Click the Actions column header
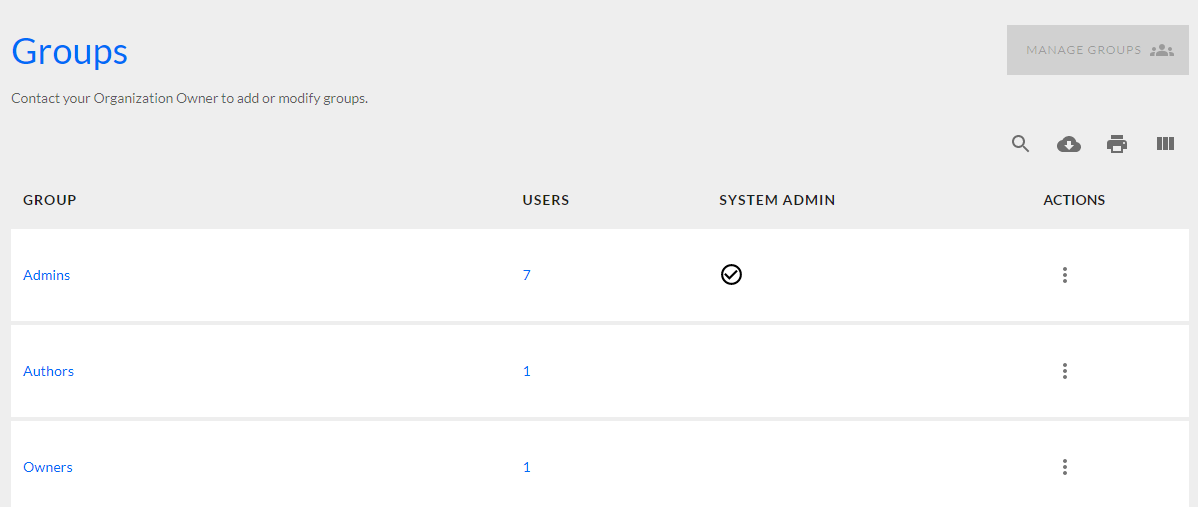The height and width of the screenshot is (507, 1198). [x=1074, y=200]
